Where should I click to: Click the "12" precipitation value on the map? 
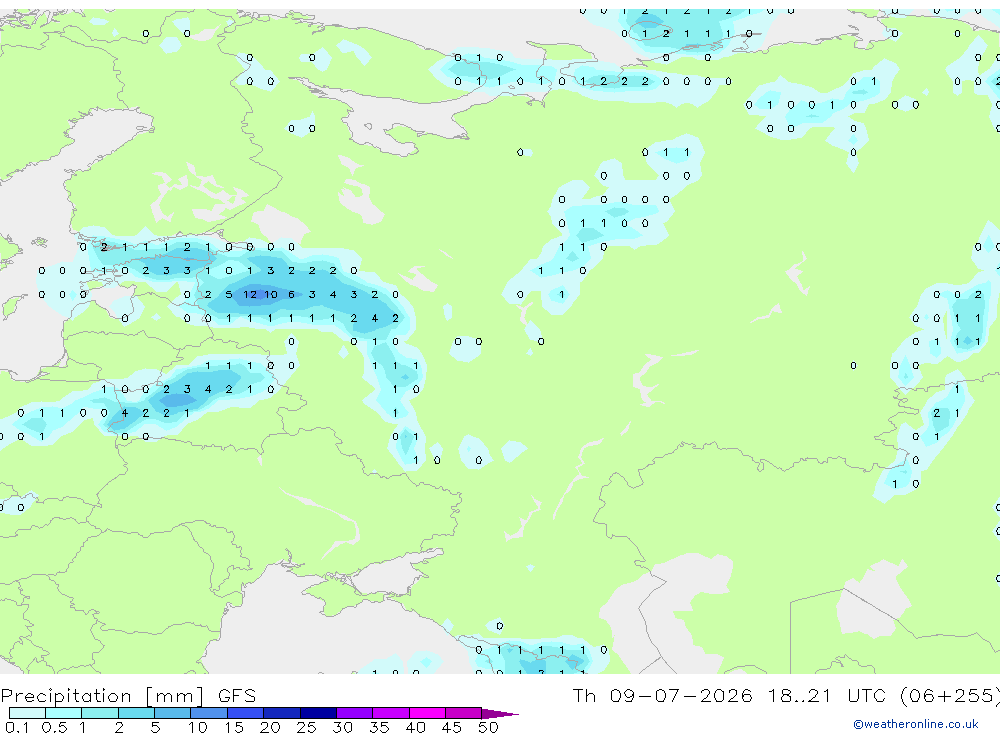(x=250, y=294)
